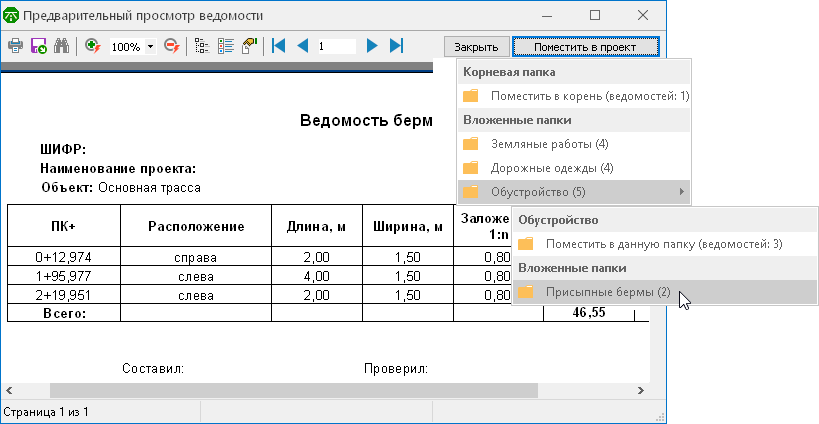The image size is (819, 424).
Task: Click the cell 1+95,977
Action: tap(64, 276)
